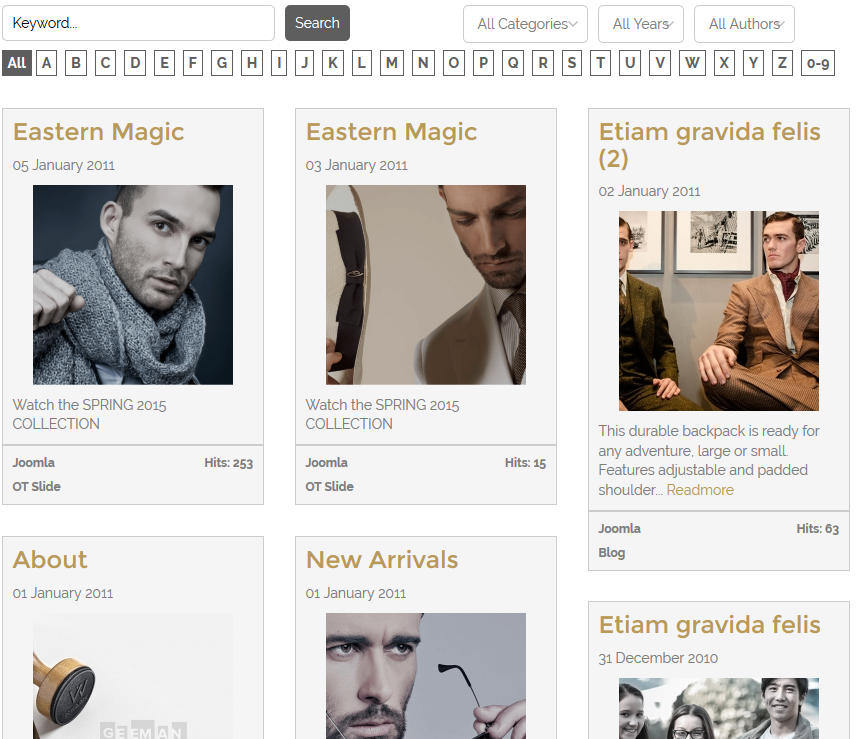The width and height of the screenshot is (858, 739).
Task: Filter articles by letter J
Action: coord(304,63)
